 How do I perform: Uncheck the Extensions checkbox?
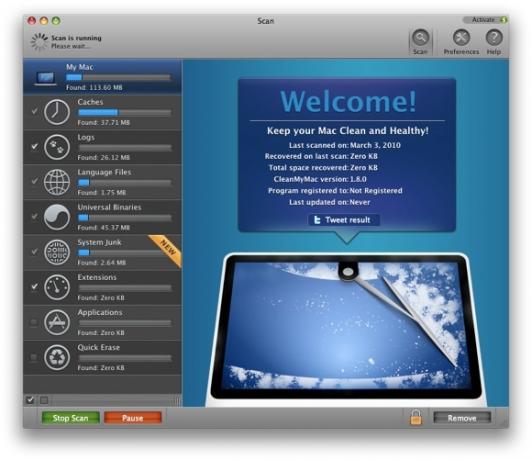click(x=34, y=286)
